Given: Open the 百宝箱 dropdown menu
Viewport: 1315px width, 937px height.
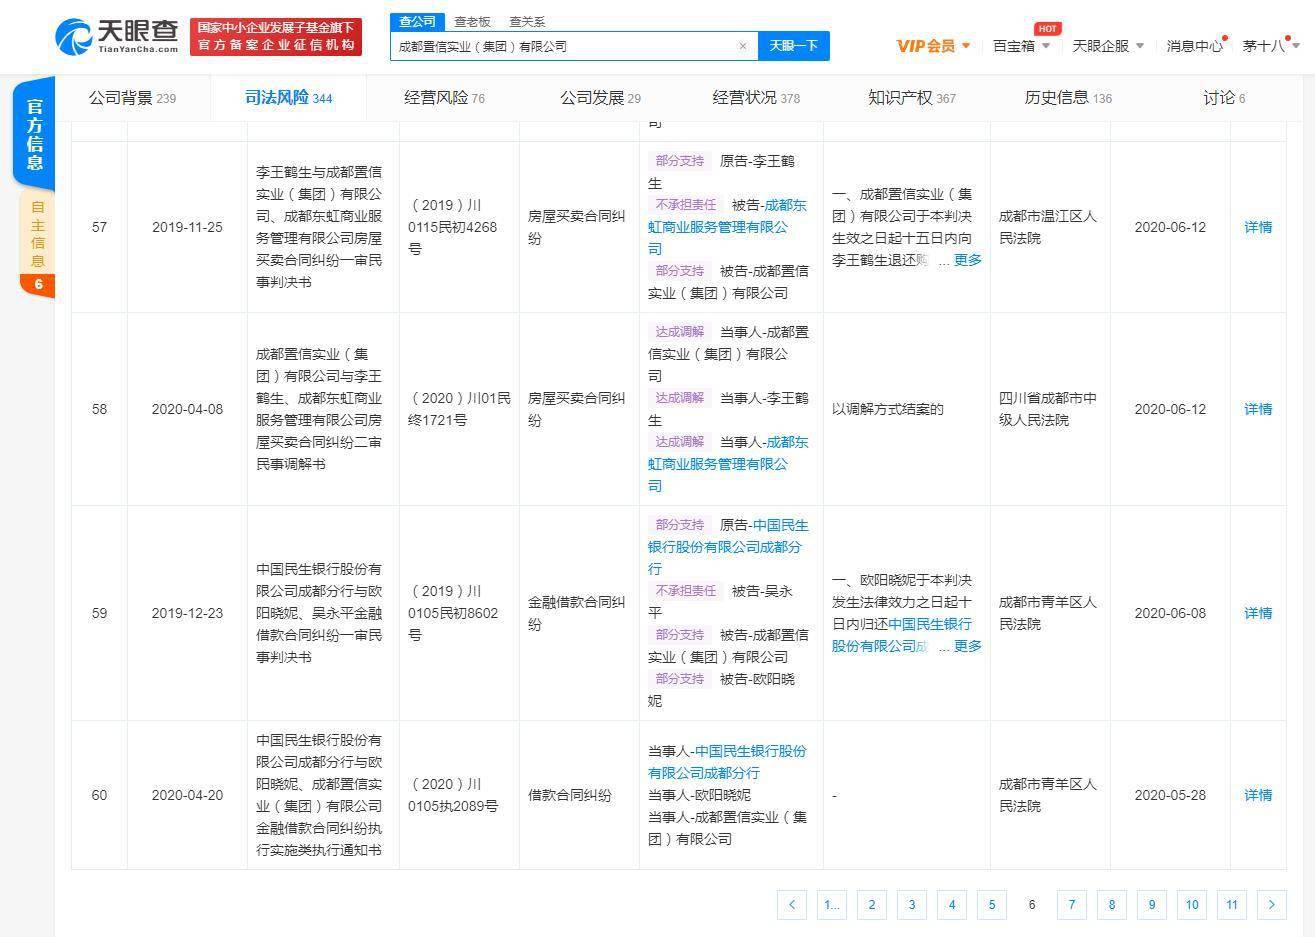Looking at the screenshot, I should coord(1021,46).
